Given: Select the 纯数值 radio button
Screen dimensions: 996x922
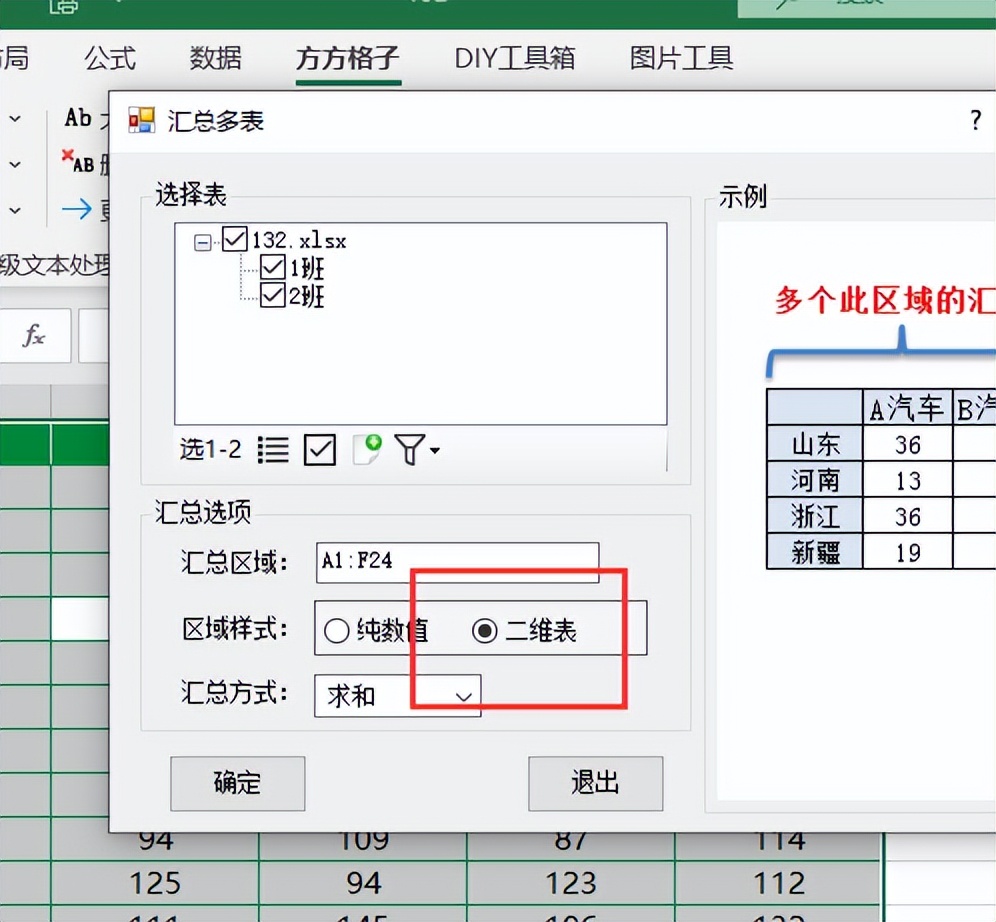Looking at the screenshot, I should [337, 630].
